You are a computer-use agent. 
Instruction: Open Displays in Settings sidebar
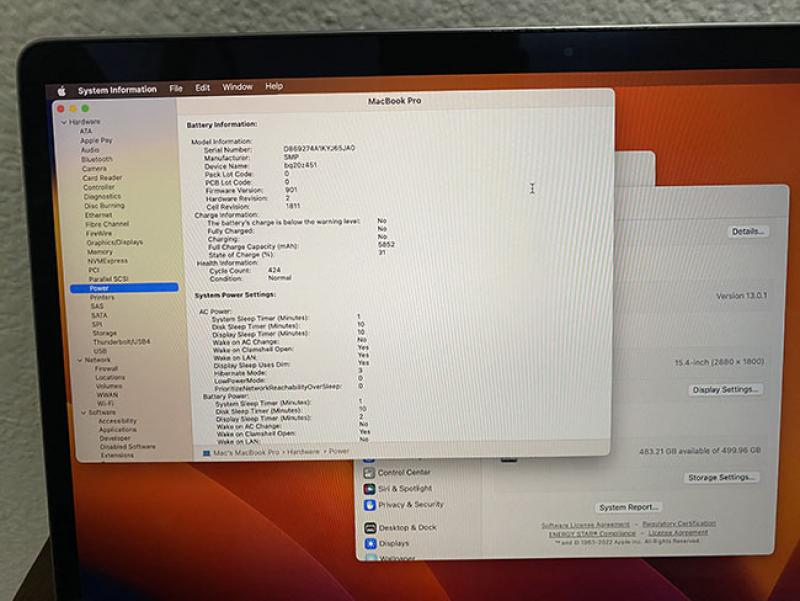pos(387,543)
